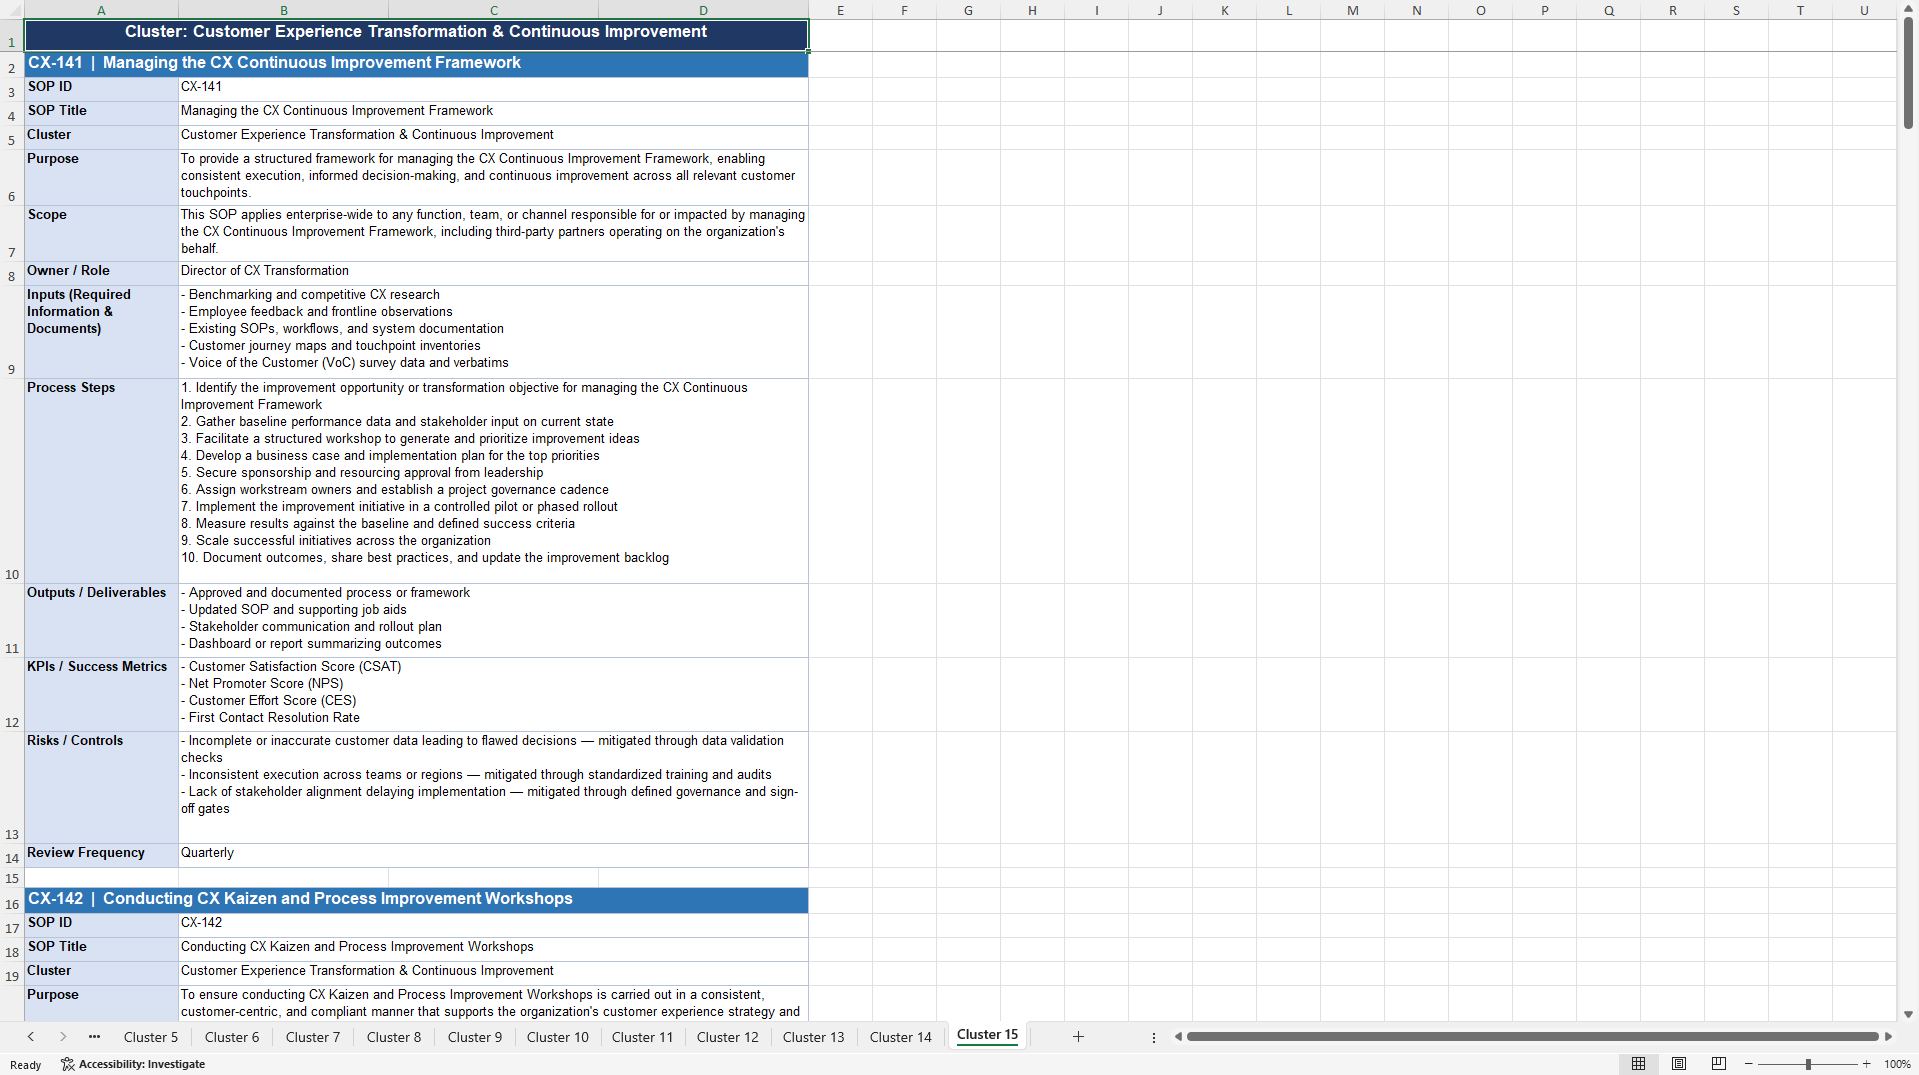Open the Cluster 11 sheet tab
The image size is (1919, 1075).
coord(643,1037)
